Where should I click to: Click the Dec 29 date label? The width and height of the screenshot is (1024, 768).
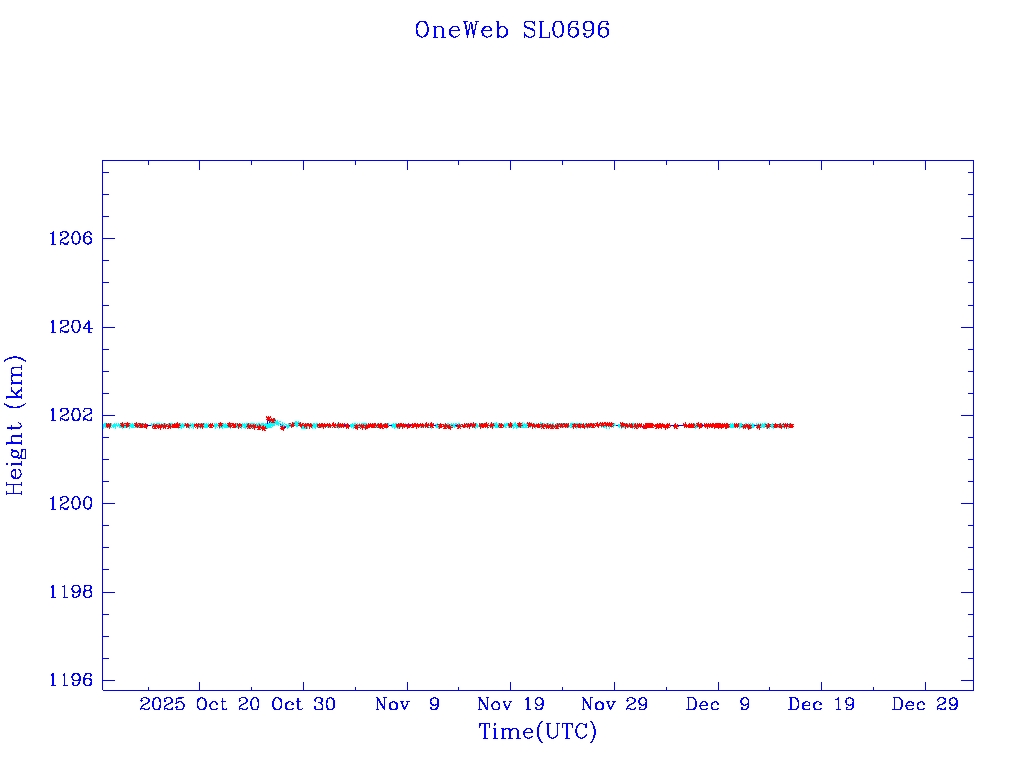coord(925,704)
